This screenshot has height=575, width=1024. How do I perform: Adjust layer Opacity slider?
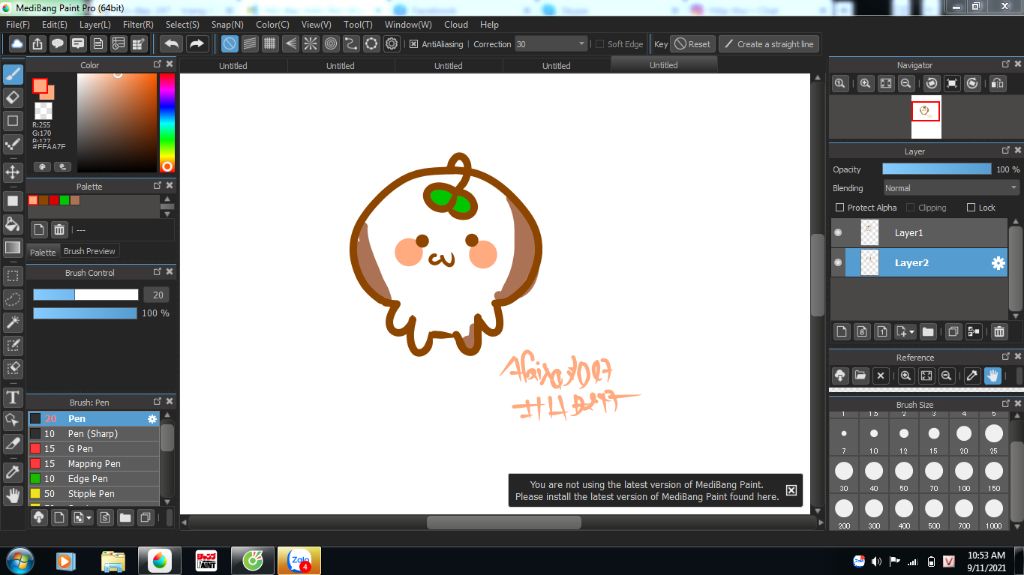click(x=936, y=169)
